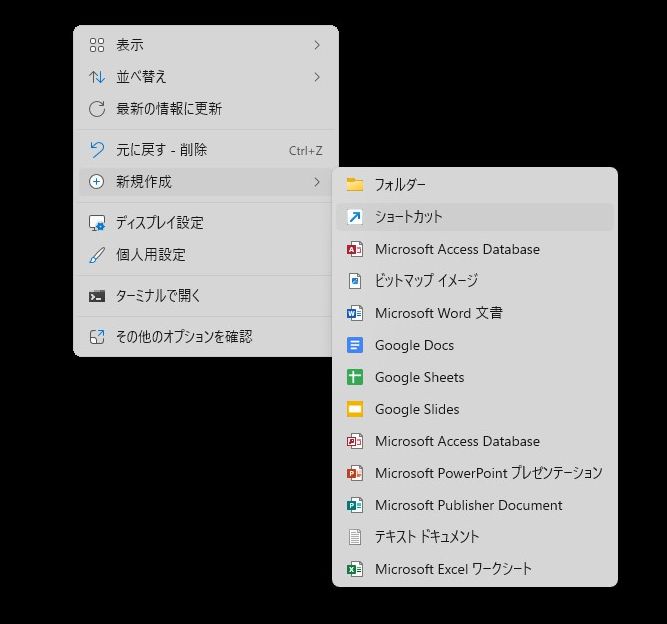Click the yellow folder icon for フォルダー
This screenshot has width=667, height=624.
tap(354, 185)
